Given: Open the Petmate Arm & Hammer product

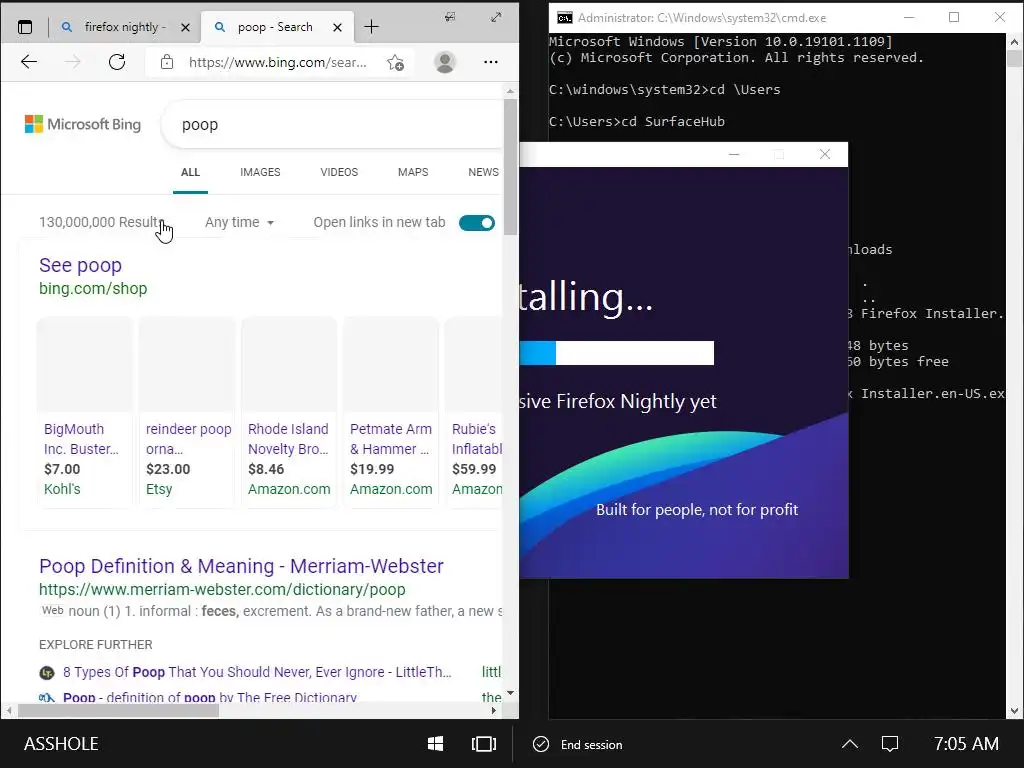Looking at the screenshot, I should point(391,413).
